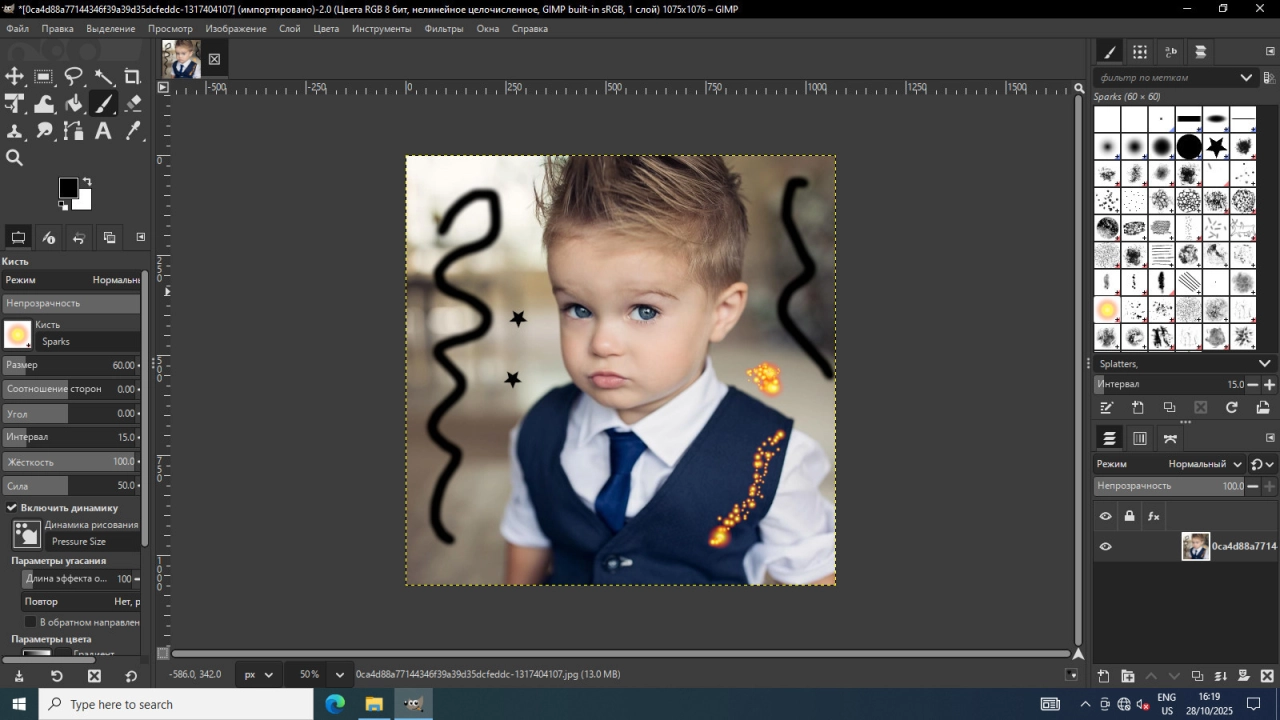The height and width of the screenshot is (720, 1280).
Task: Toggle the layer visibility eye for 0ca4d88a7714
Action: click(x=1105, y=546)
